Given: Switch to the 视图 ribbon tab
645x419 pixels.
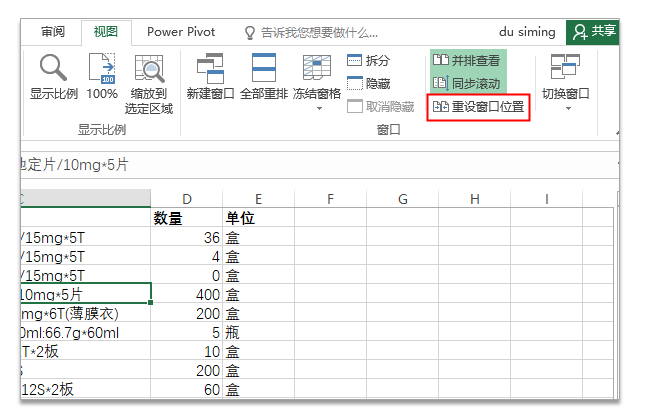Looking at the screenshot, I should click(x=106, y=32).
